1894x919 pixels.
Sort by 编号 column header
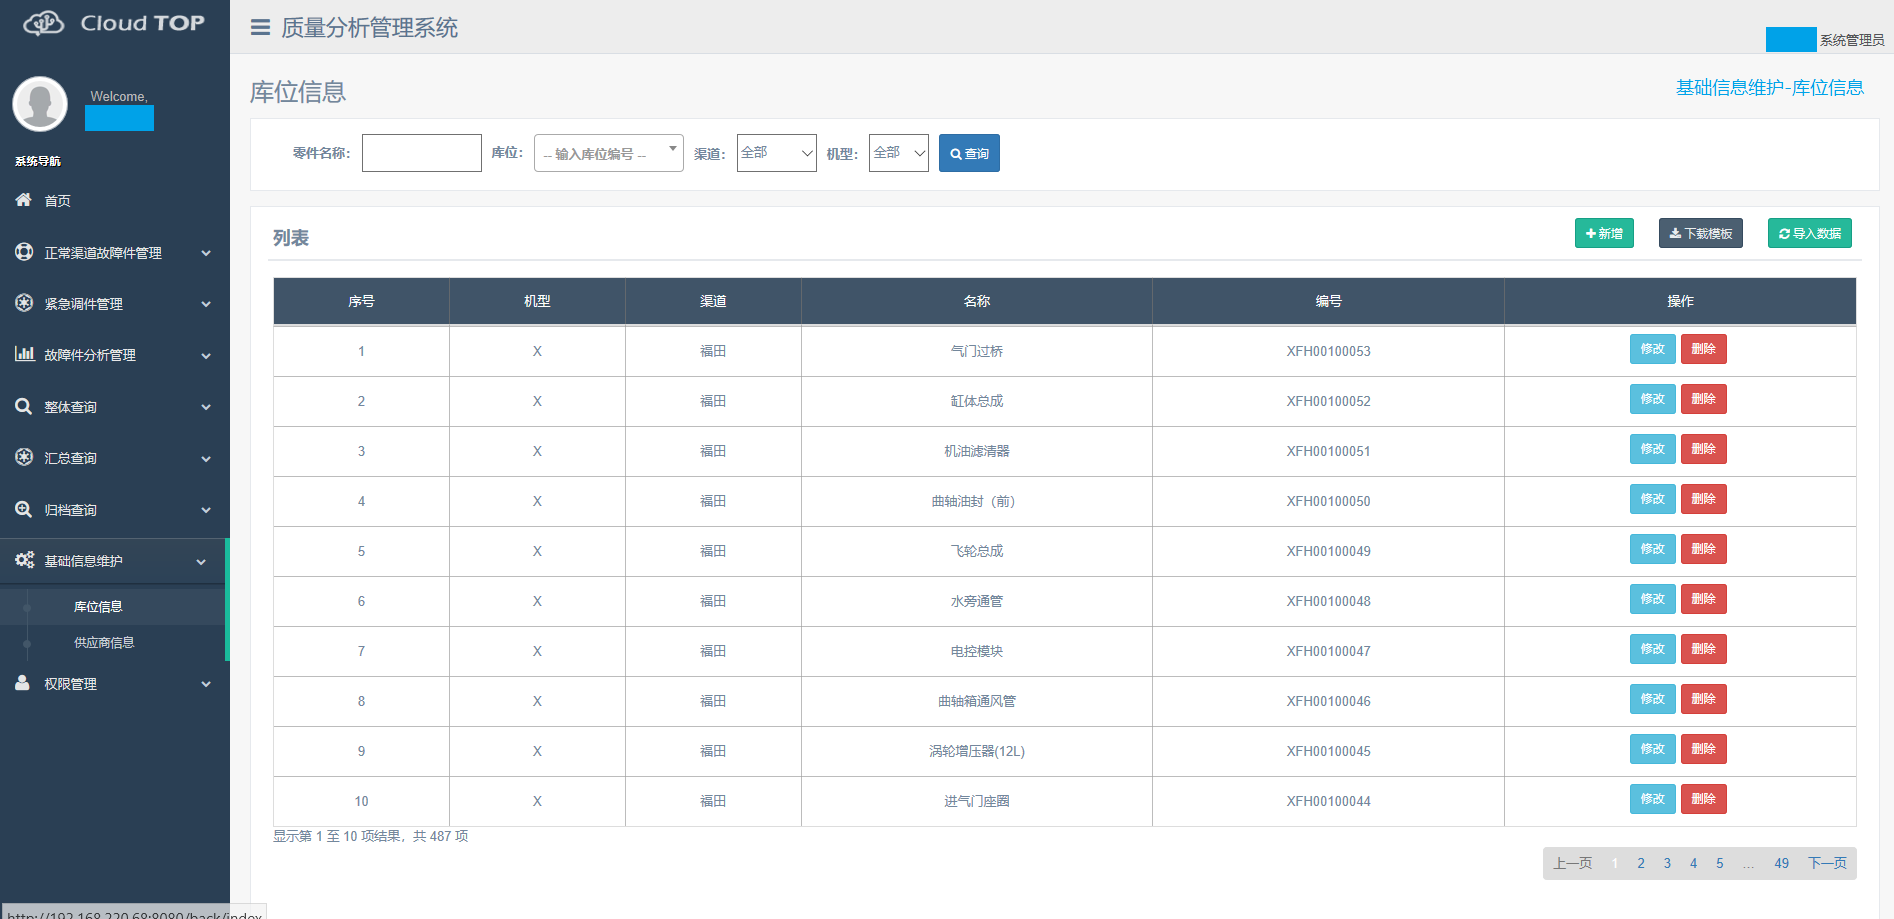[x=1329, y=301]
